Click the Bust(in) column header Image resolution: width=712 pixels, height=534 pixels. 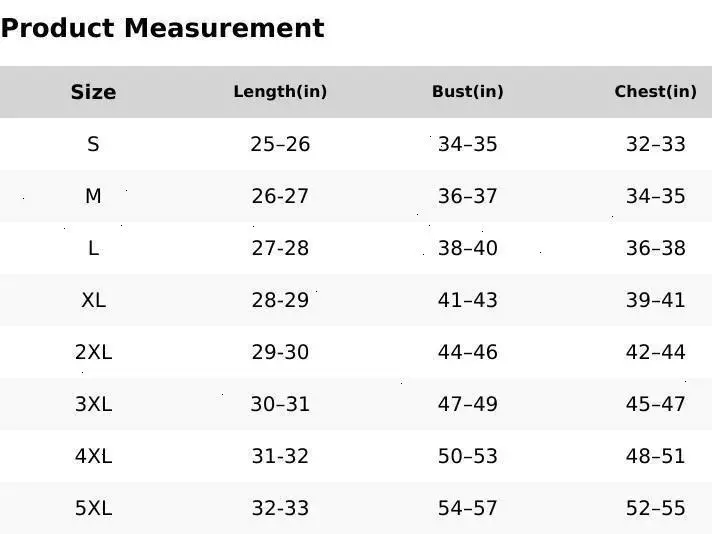tap(467, 92)
